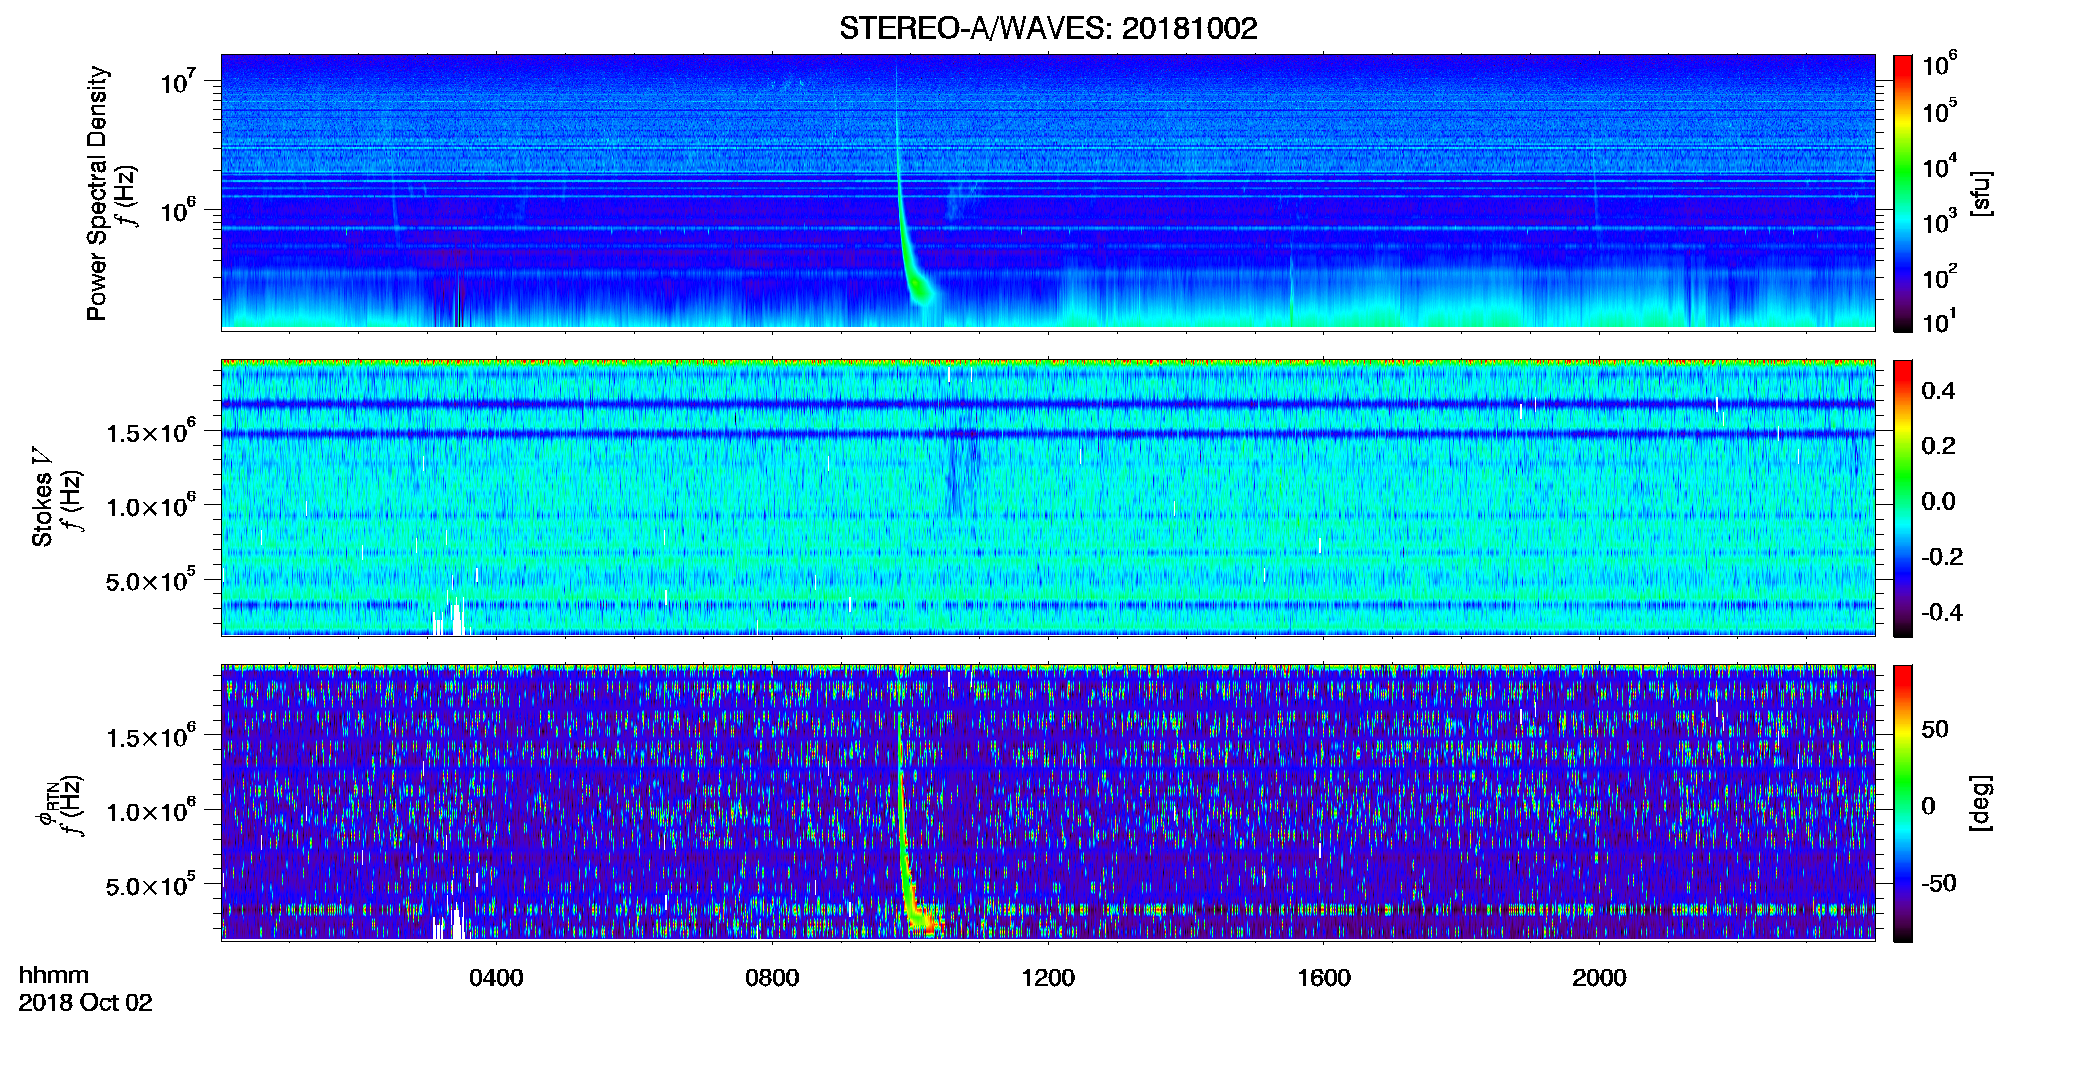Click the Stokes V colorbar
The image size is (2096, 1080).
pyautogui.click(x=1903, y=498)
